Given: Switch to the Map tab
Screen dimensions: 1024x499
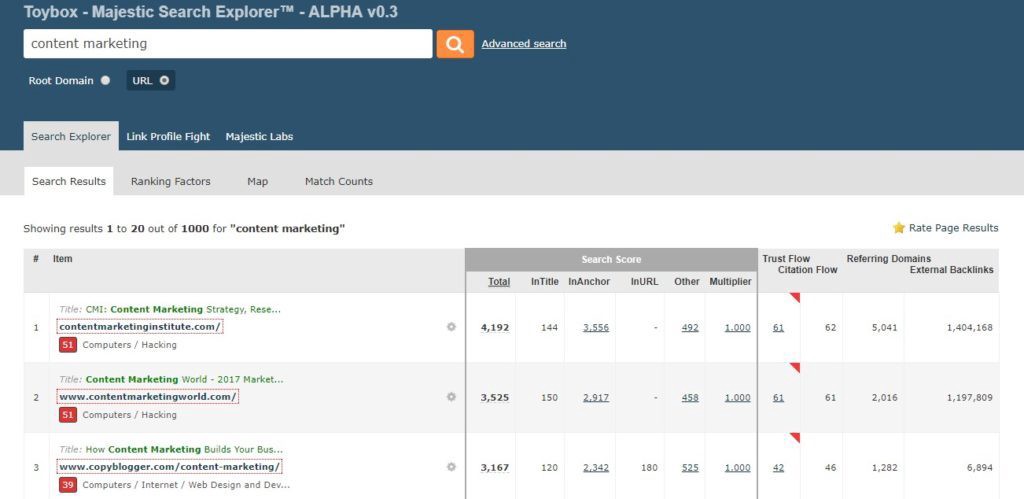Looking at the screenshot, I should 257,182.
